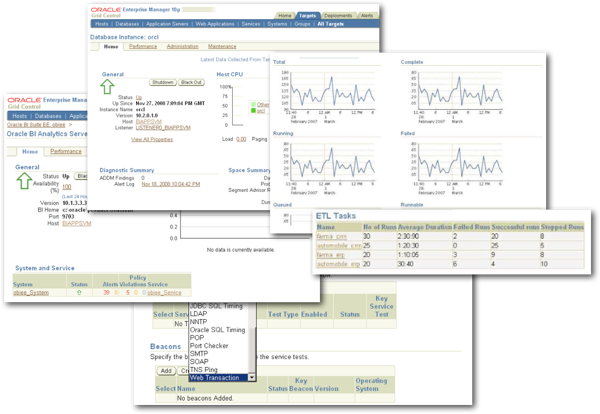Click the Shutdown button
The image size is (600, 414).
click(163, 82)
